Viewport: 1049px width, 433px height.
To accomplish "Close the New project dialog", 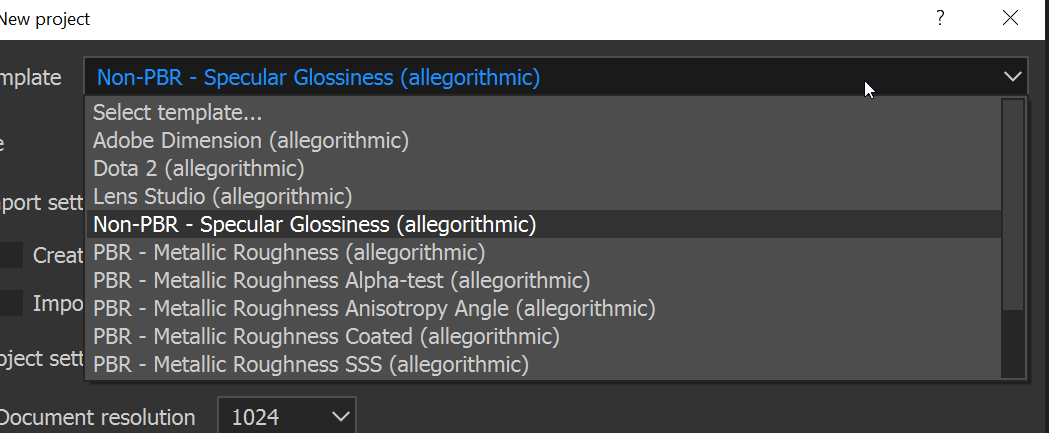I will point(1010,18).
